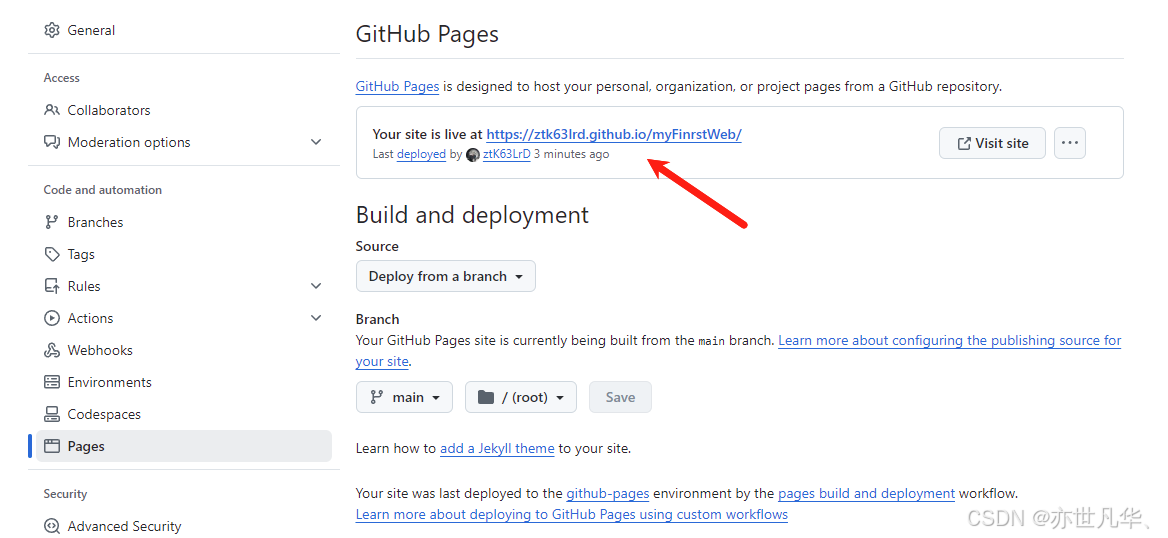Click the deployed link

[422, 154]
